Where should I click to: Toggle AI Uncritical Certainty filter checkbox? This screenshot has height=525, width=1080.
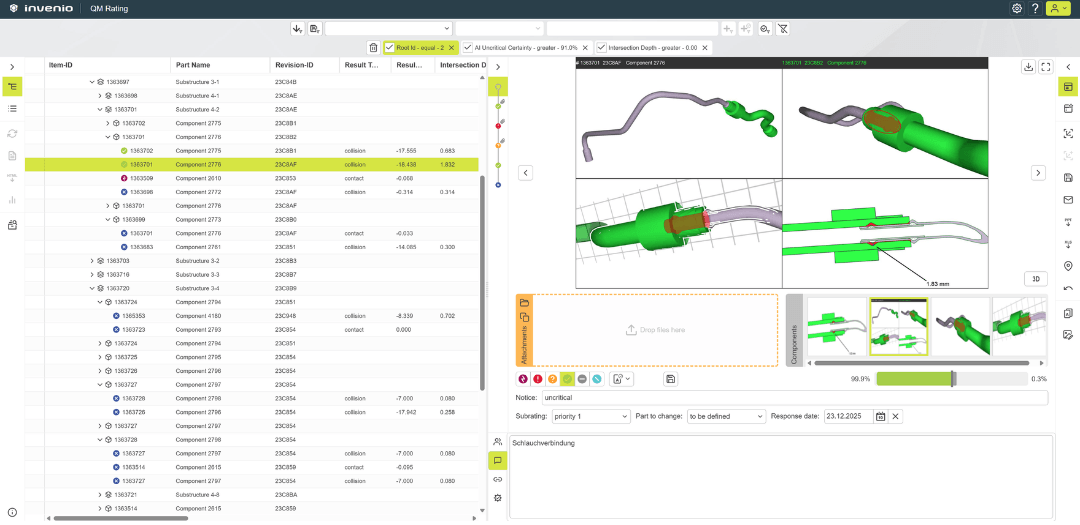[469, 48]
